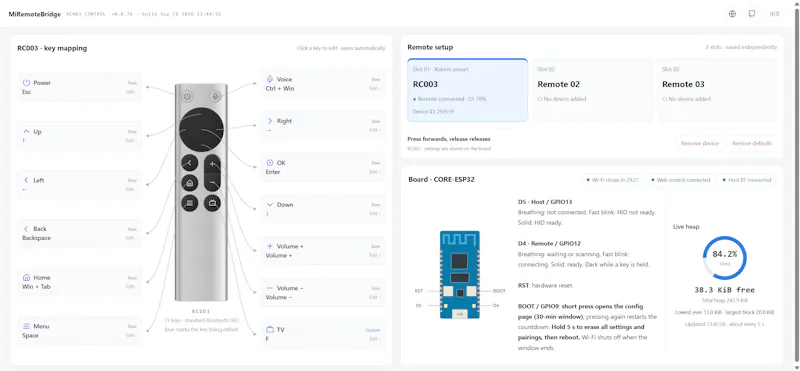
Task: Click the round D-pad on the remote image
Action: click(x=202, y=130)
